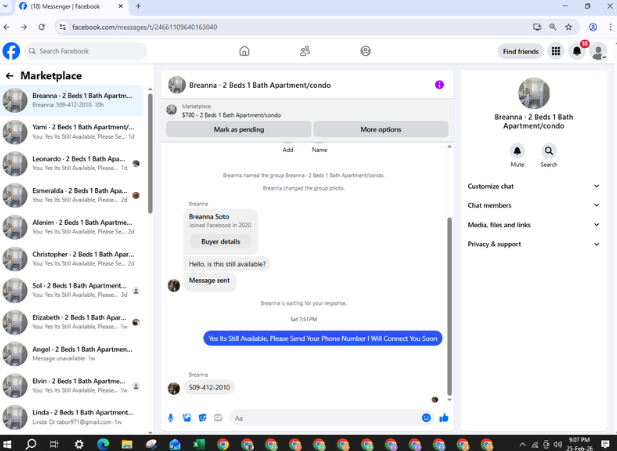Click the blue 'Yes Its Still Available' message
This screenshot has height=451, width=617.
tap(323, 338)
